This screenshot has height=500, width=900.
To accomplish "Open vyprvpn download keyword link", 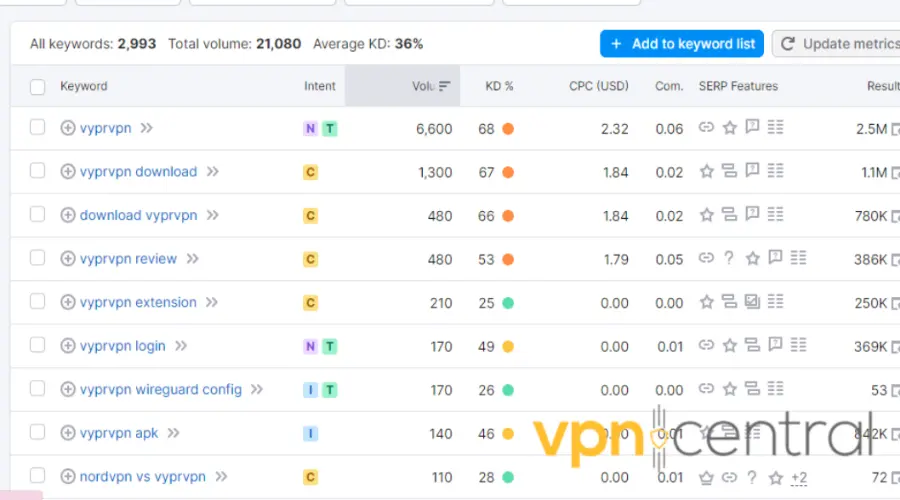I will (138, 172).
